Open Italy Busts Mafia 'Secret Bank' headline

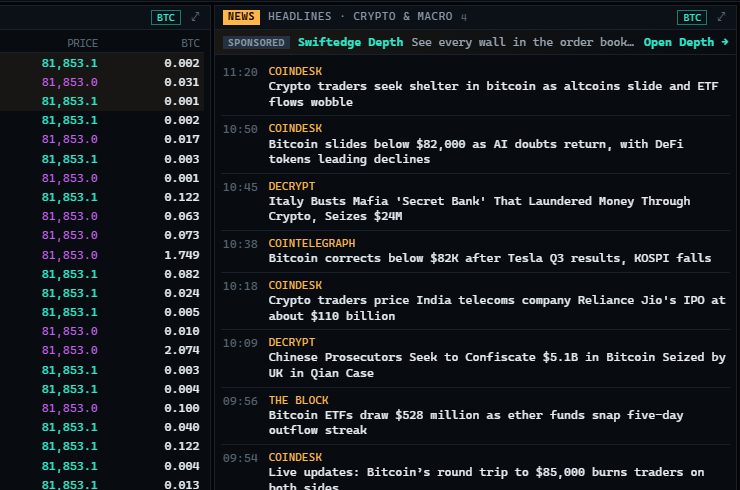coord(479,209)
